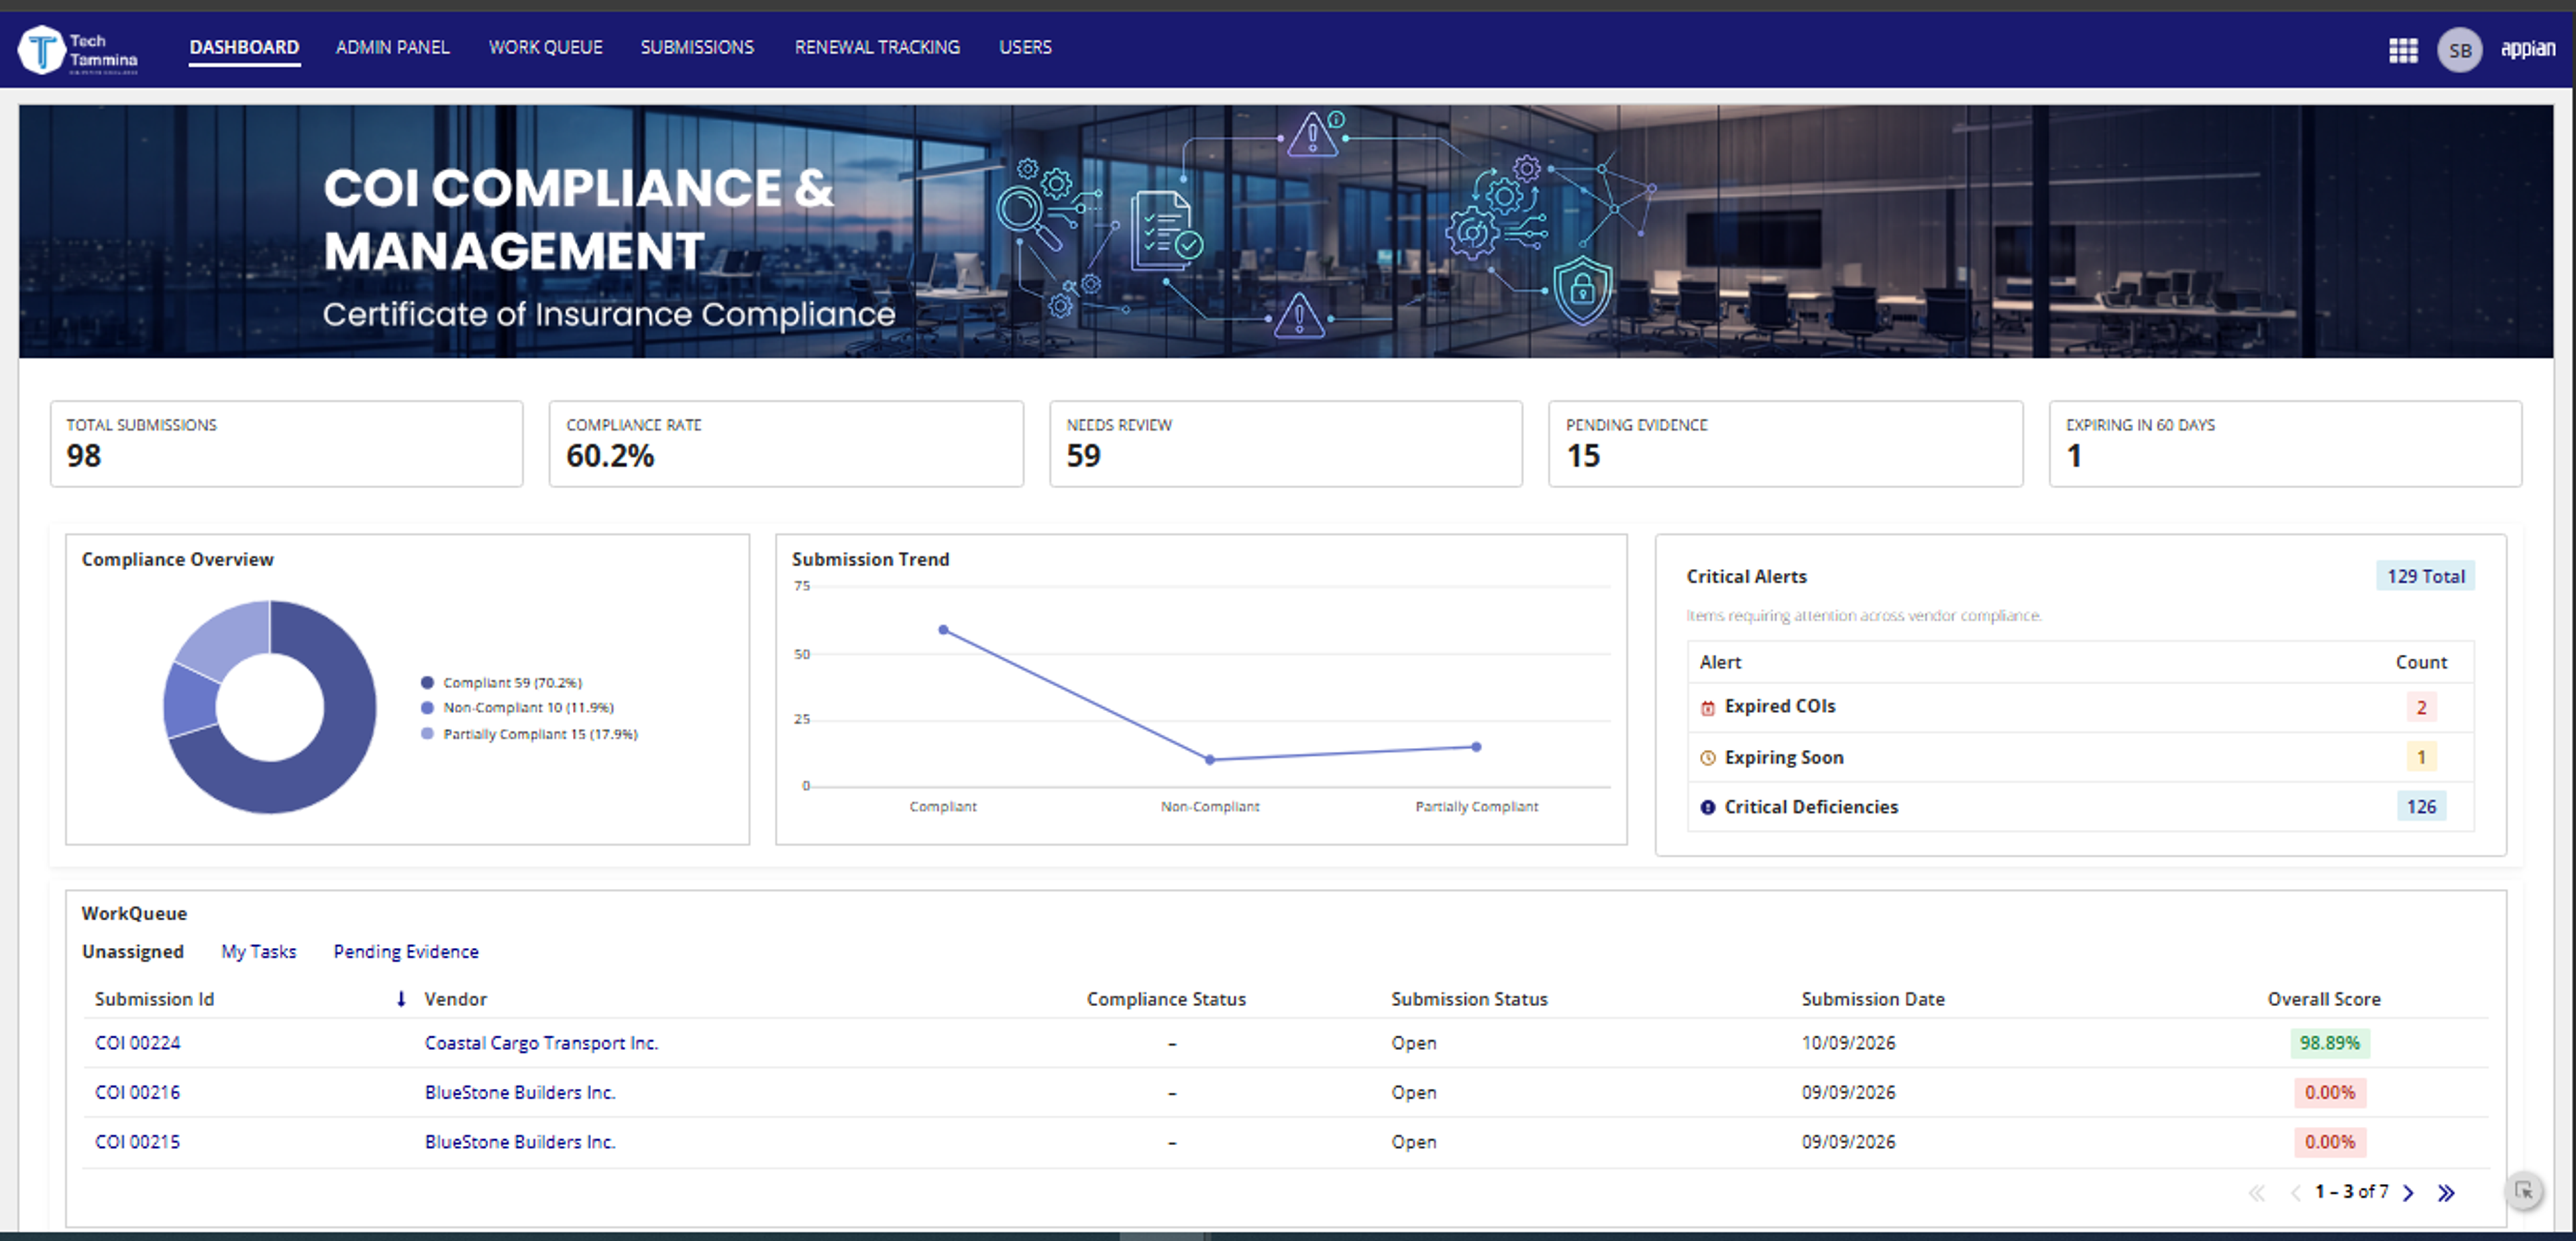Click the Tech Tammina logo
Image resolution: width=2576 pixels, height=1241 pixels.
(x=78, y=50)
